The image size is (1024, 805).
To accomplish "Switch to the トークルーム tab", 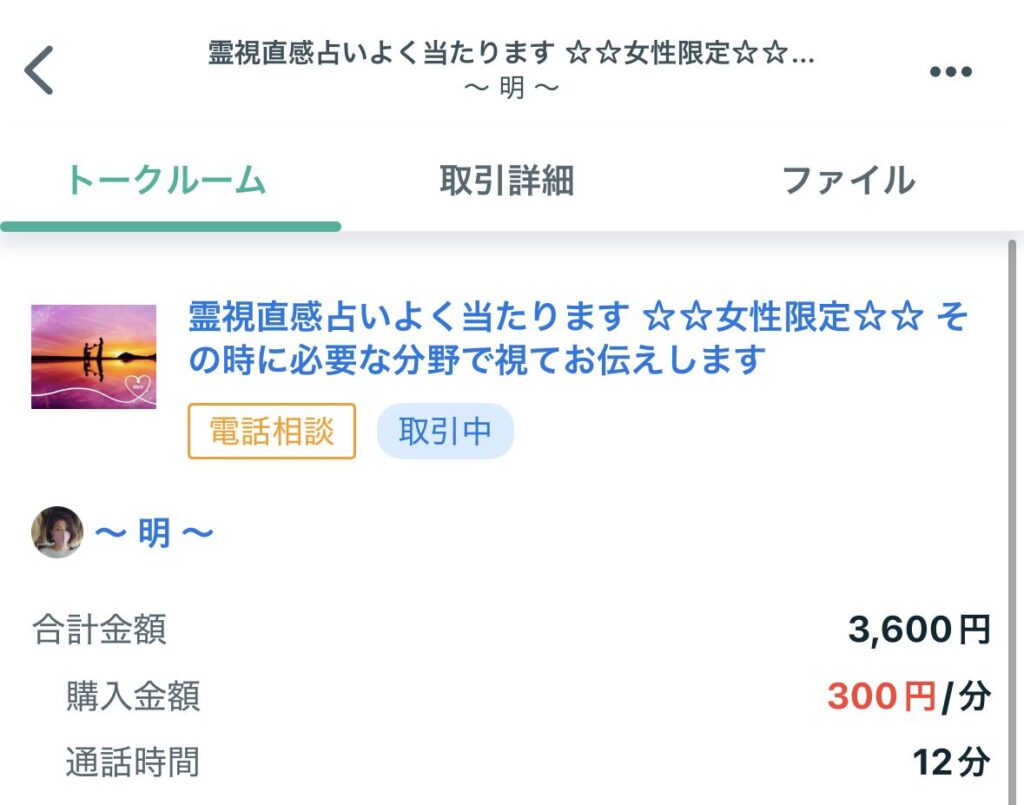I will click(166, 181).
